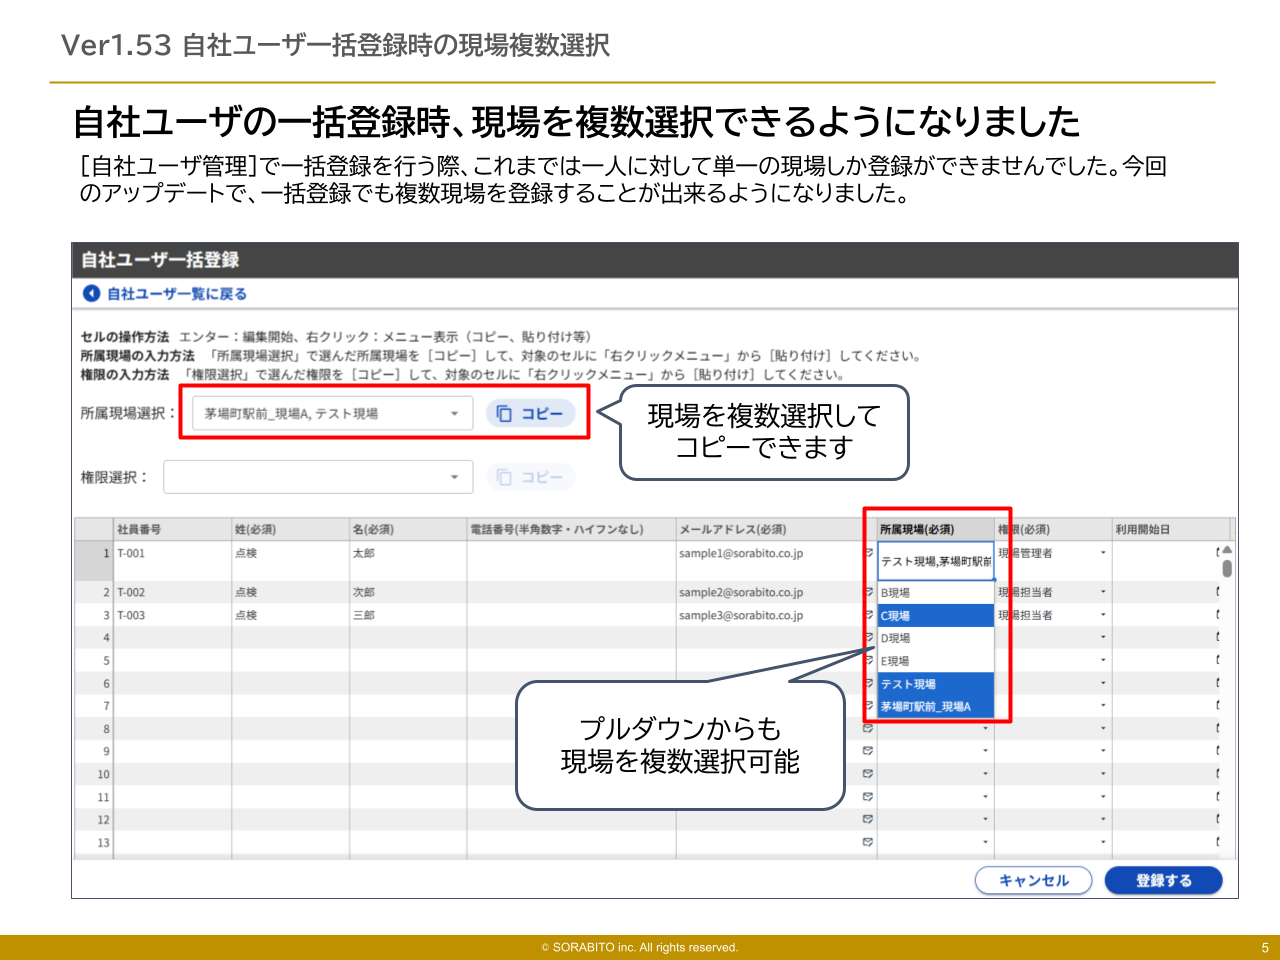Click the キャンセル button

1034,880
